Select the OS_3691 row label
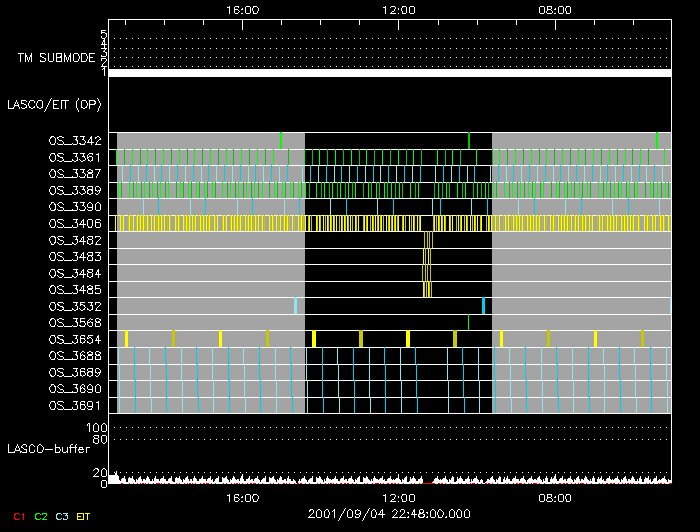Image resolution: width=700 pixels, height=532 pixels. coord(74,405)
